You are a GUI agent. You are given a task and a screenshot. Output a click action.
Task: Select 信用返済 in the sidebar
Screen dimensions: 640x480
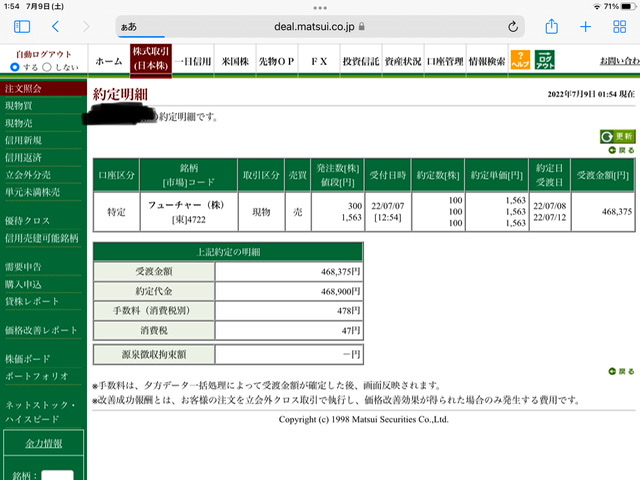[23, 158]
